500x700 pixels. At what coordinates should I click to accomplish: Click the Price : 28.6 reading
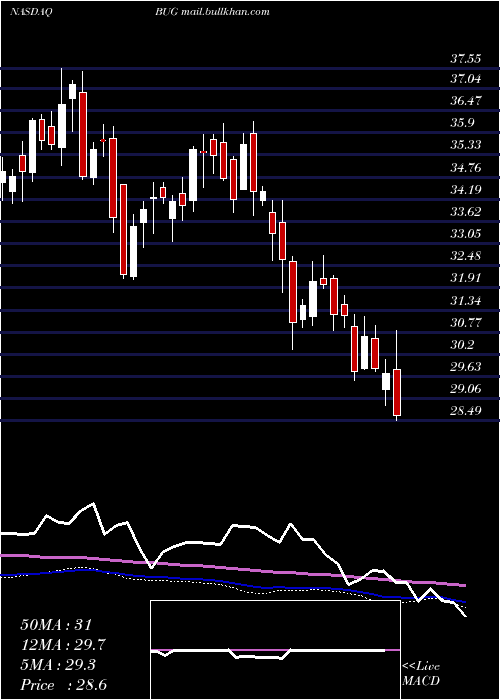coord(63,685)
